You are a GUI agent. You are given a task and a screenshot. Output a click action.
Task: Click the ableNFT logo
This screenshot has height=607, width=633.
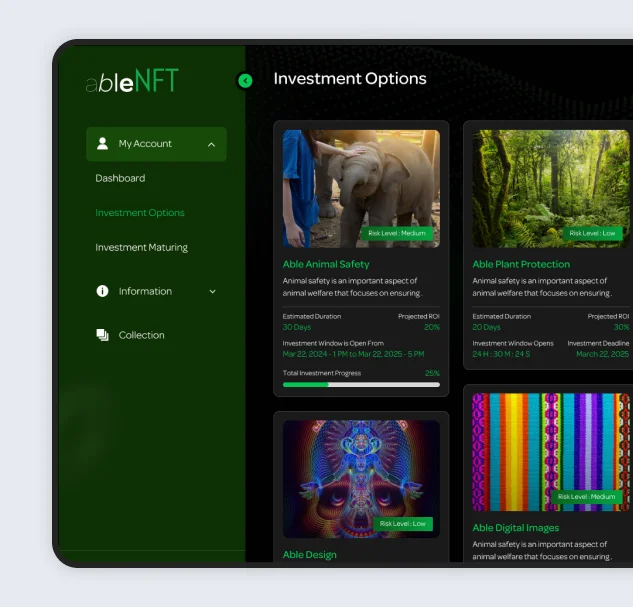pyautogui.click(x=131, y=82)
